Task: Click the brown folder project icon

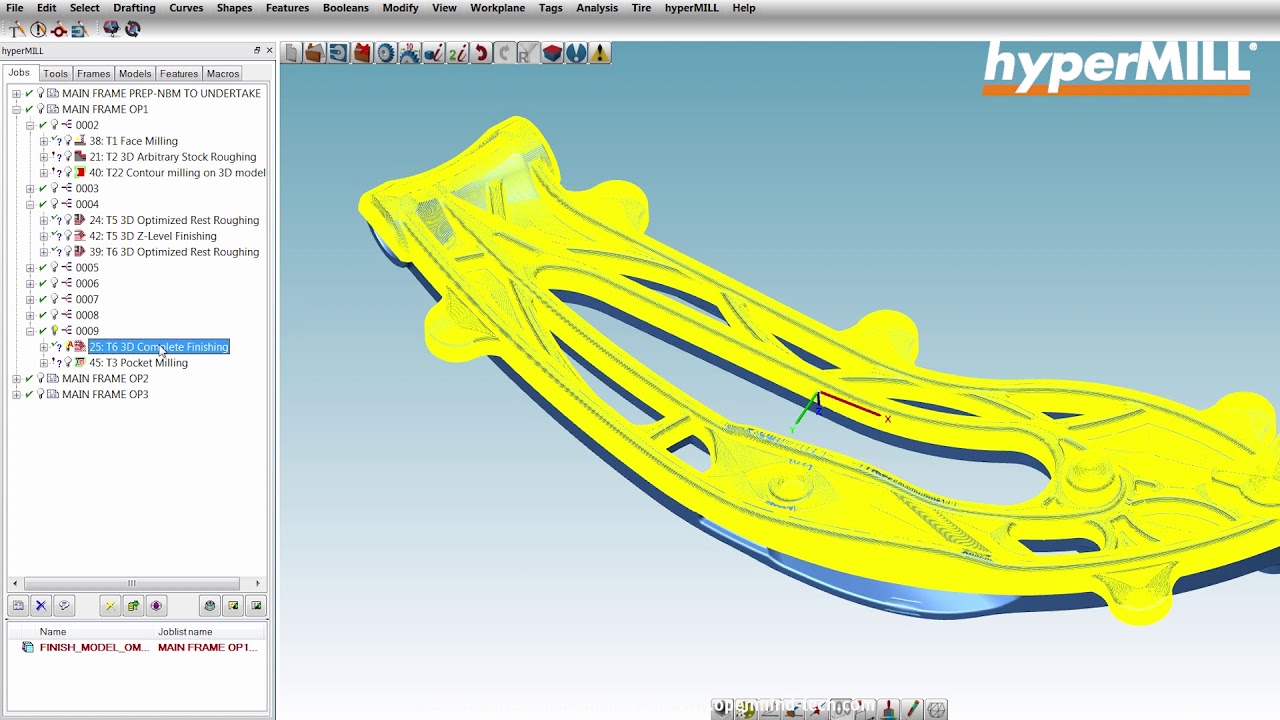Action: click(x=314, y=54)
